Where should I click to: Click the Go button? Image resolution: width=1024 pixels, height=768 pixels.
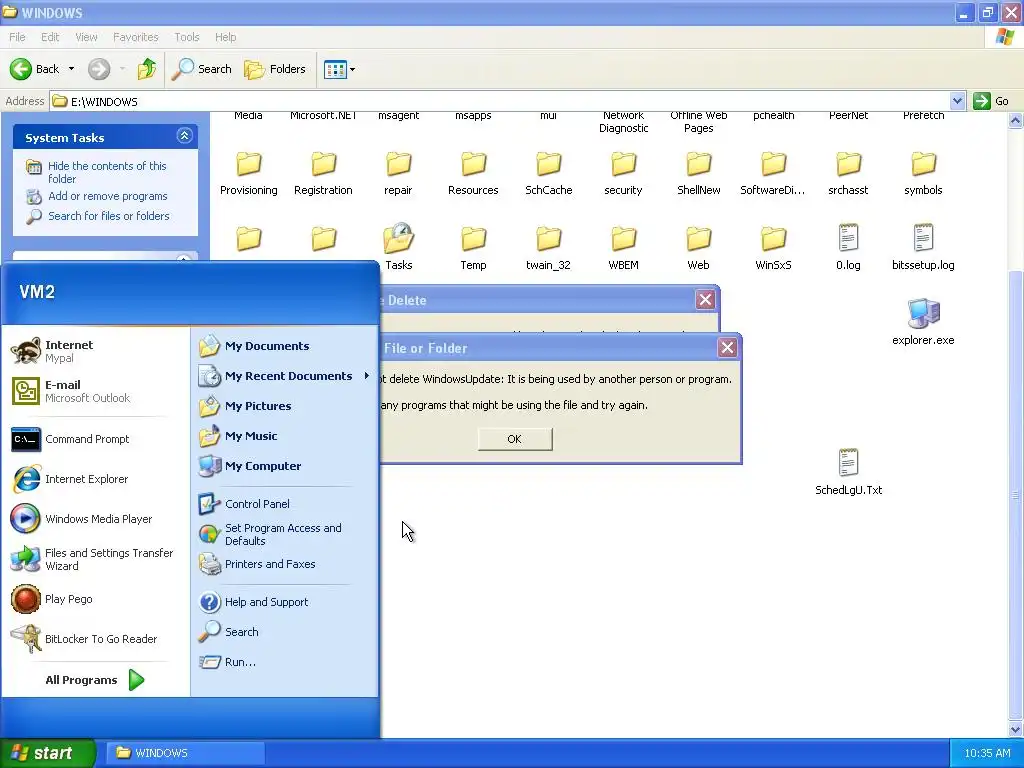pyautogui.click(x=992, y=101)
